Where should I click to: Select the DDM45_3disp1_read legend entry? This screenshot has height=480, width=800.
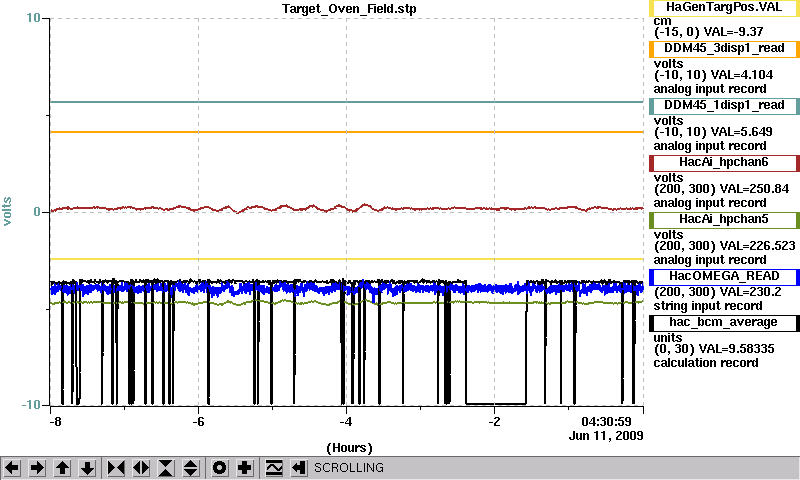pos(724,48)
